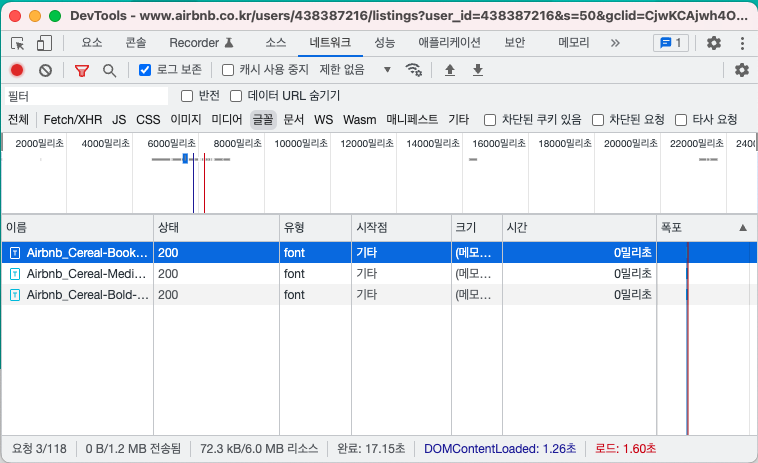Select 전체 resource type filter
The image size is (758, 463).
[x=18, y=120]
